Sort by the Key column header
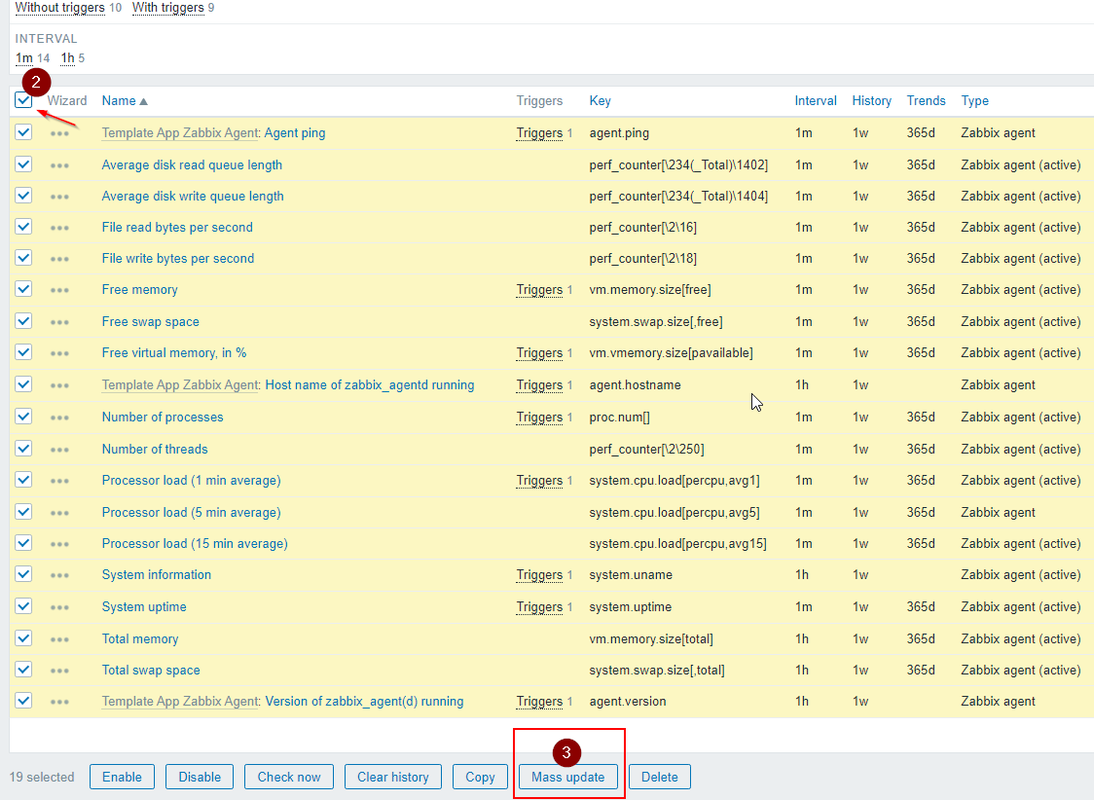This screenshot has height=800, width=1094. point(600,100)
